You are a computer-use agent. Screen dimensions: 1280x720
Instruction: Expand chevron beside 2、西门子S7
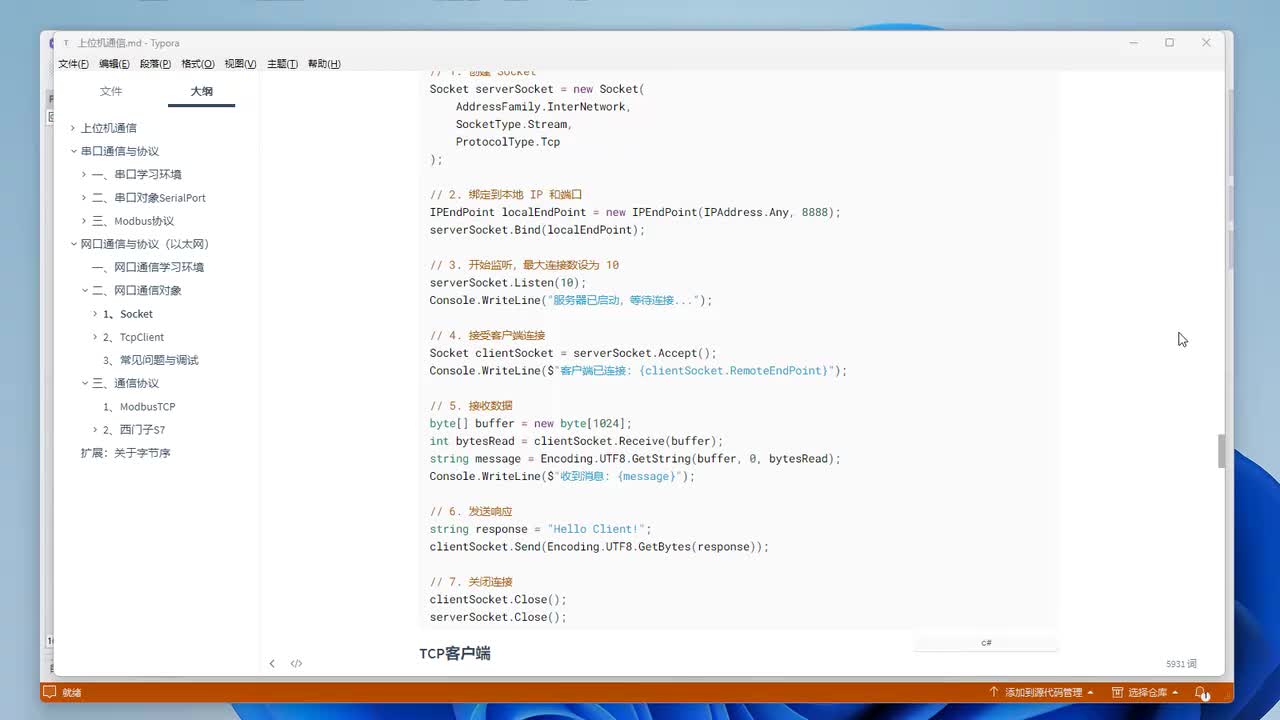point(95,430)
